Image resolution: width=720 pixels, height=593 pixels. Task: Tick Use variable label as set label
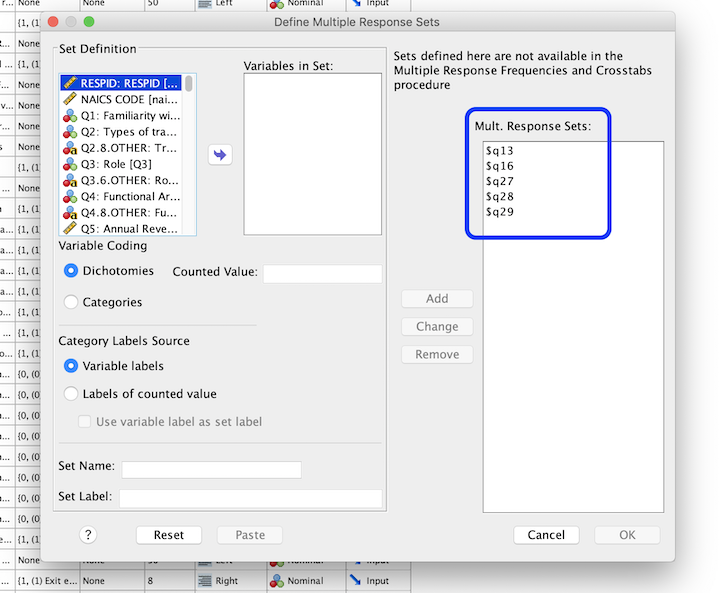(84, 421)
